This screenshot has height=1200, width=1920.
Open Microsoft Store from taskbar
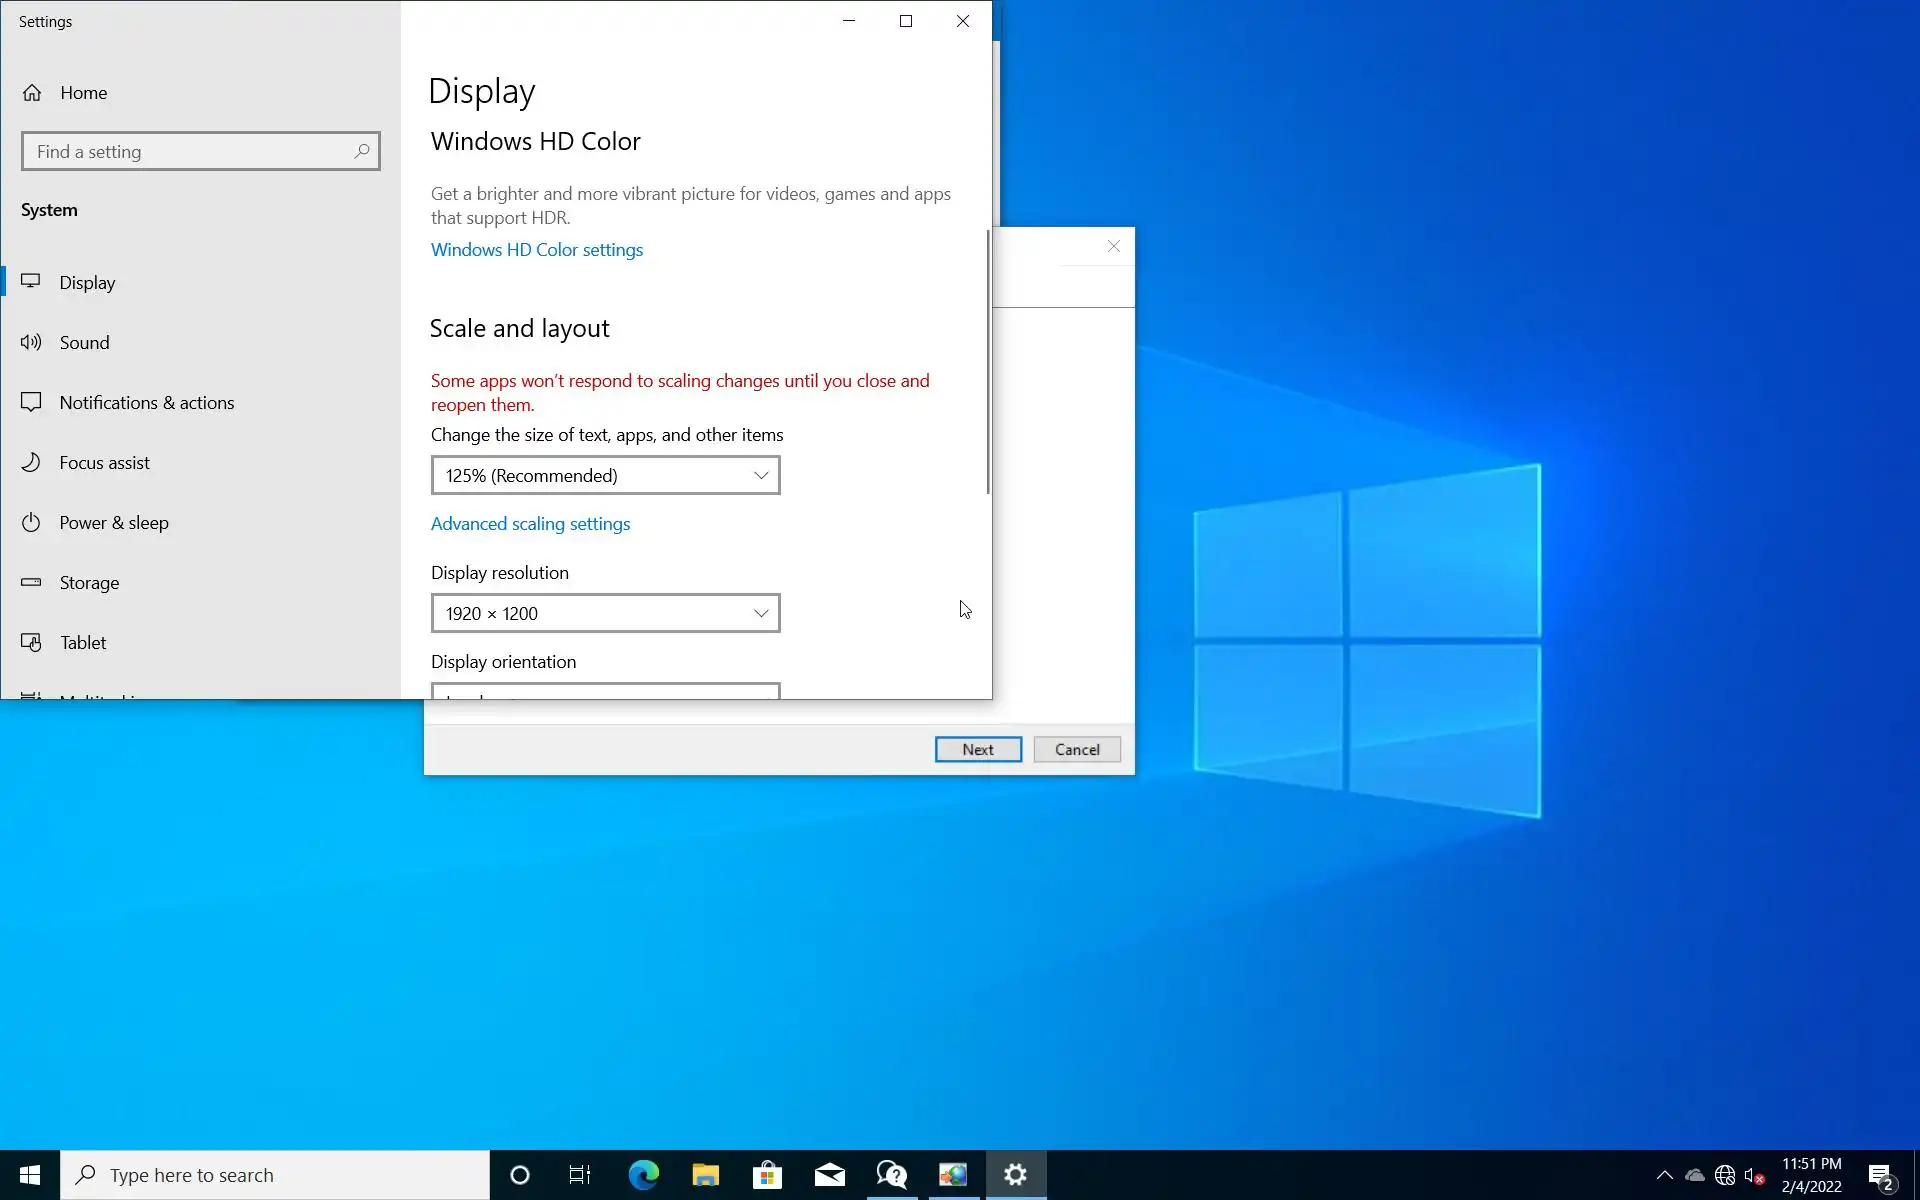pyautogui.click(x=767, y=1175)
